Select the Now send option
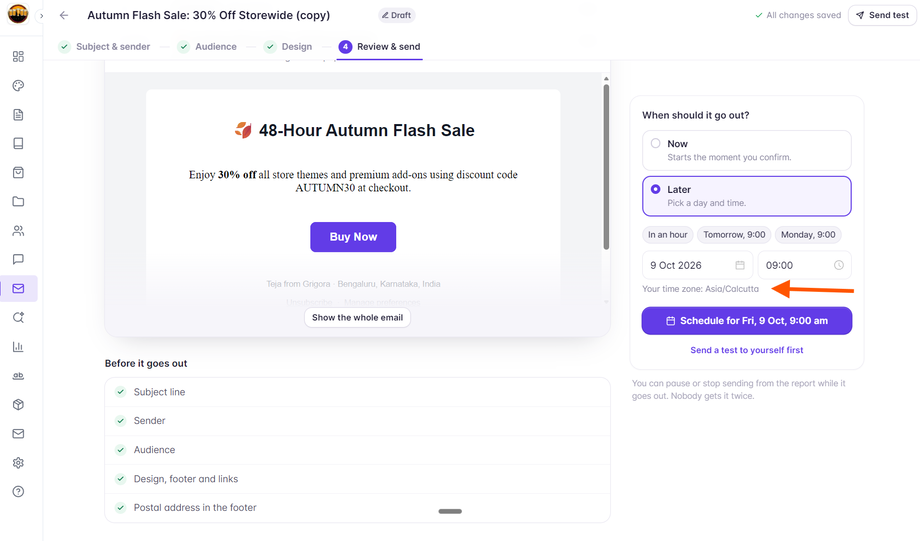Screen dimensions: 920x541 [x=746, y=150]
